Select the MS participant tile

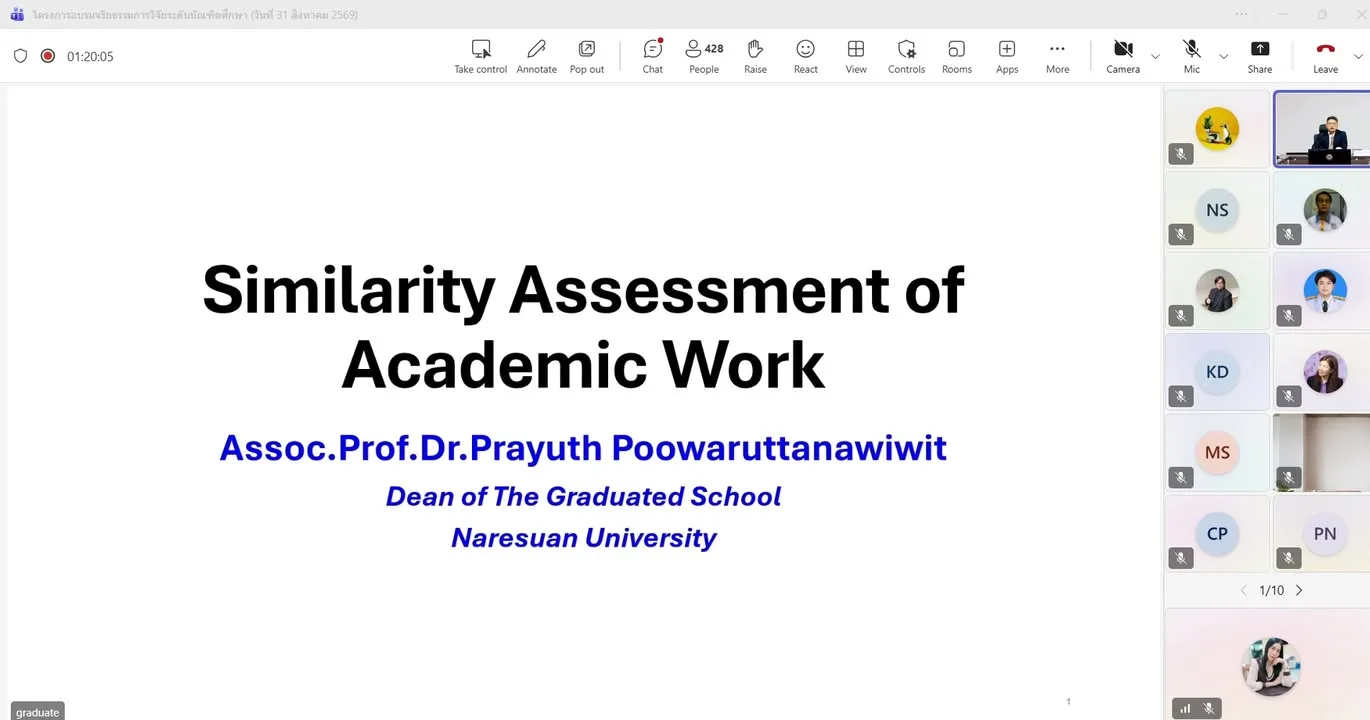(1217, 452)
